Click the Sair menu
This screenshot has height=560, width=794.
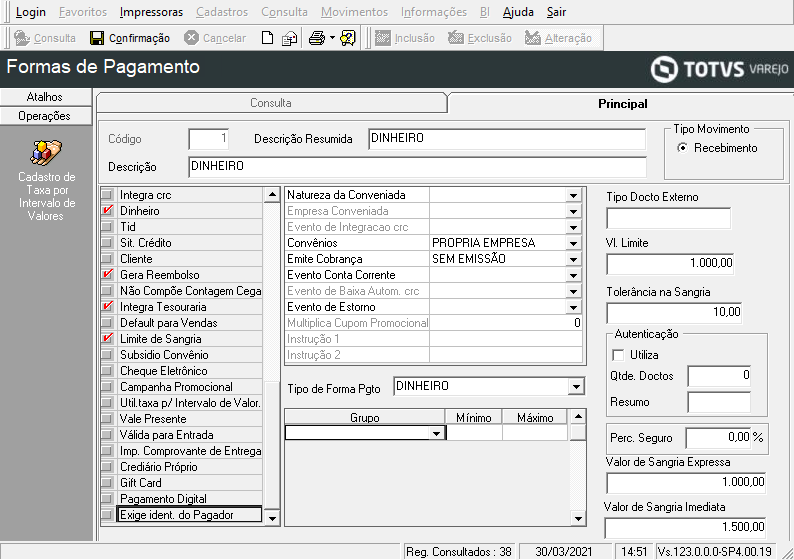click(556, 12)
